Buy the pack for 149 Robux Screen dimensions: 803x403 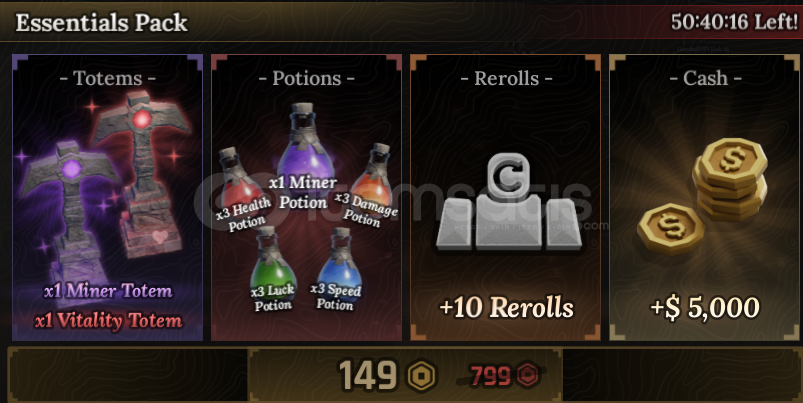[405, 375]
